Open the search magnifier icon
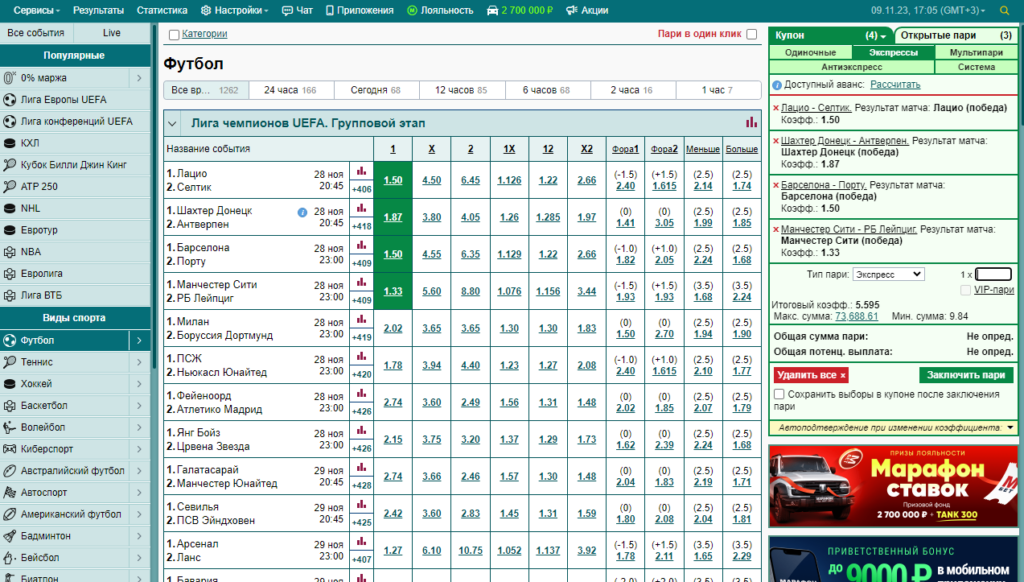The height and width of the screenshot is (582, 1024). pyautogui.click(x=1004, y=10)
